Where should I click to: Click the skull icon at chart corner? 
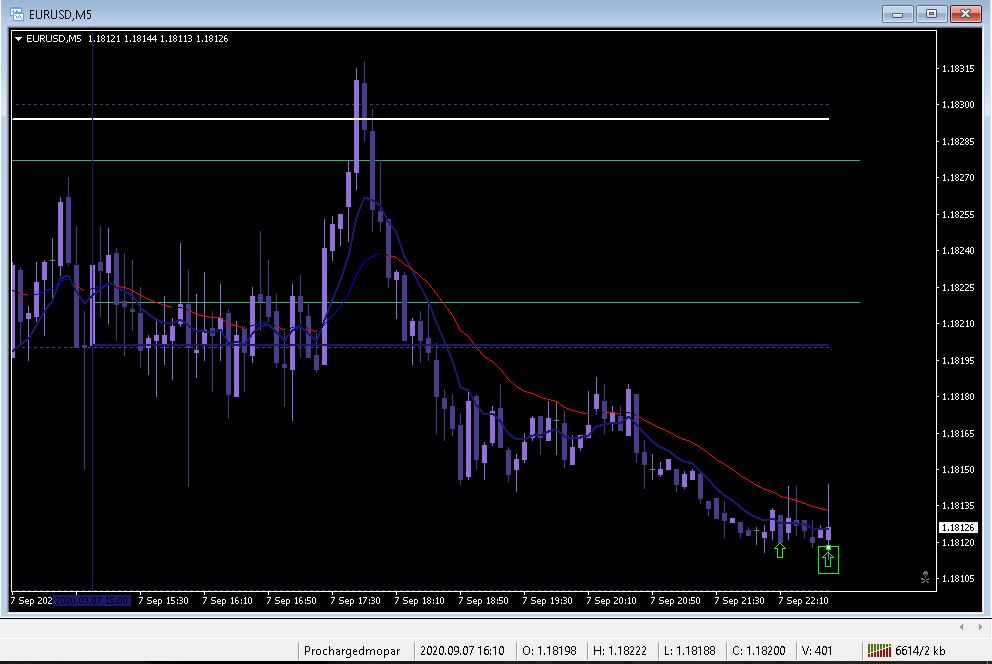click(925, 577)
